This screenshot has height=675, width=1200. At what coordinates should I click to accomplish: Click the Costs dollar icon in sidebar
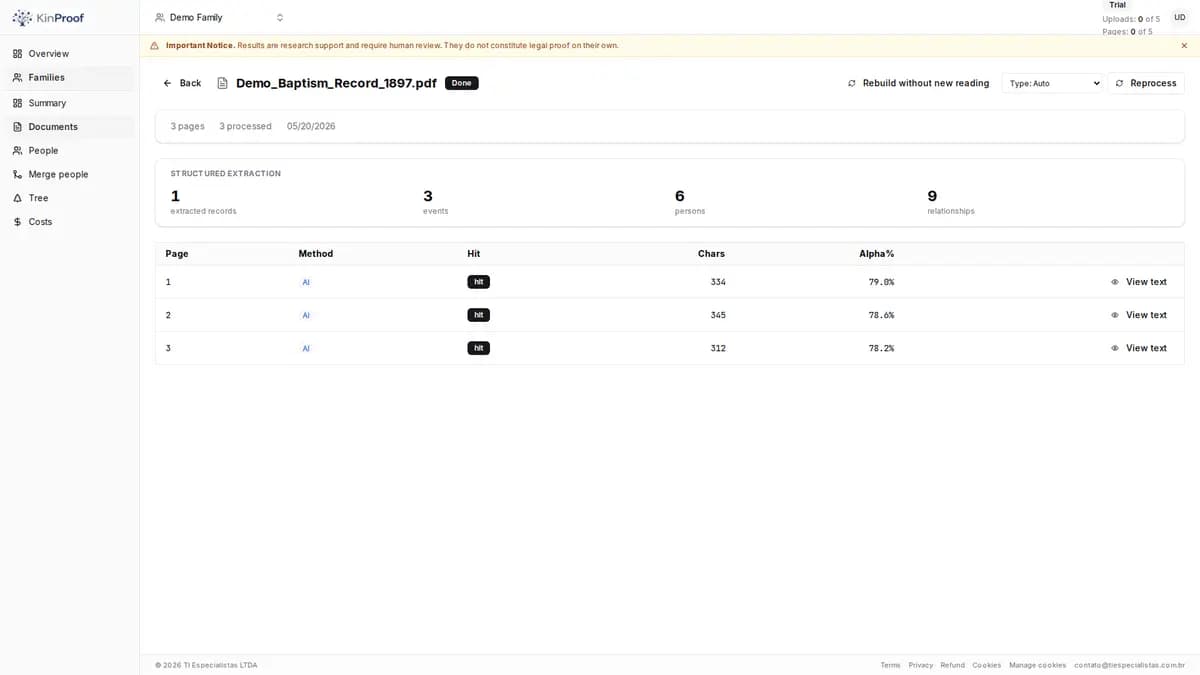click(17, 222)
